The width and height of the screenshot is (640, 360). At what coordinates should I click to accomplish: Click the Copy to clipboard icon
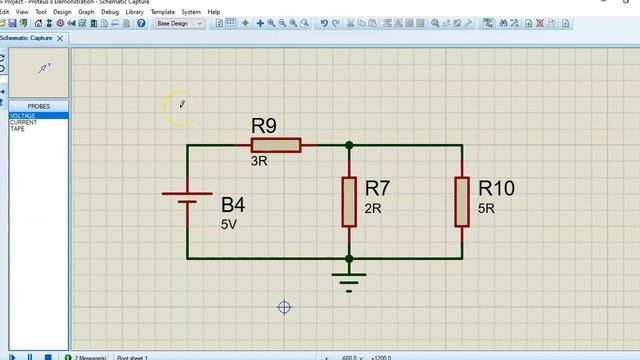(x=361, y=23)
